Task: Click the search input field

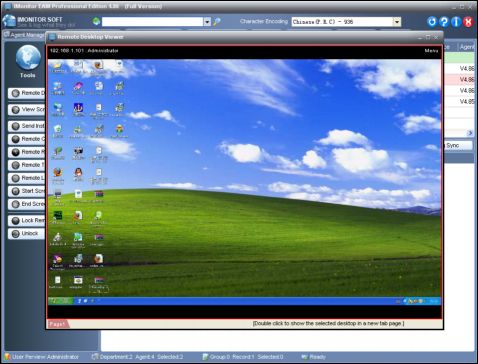Action: pos(152,22)
